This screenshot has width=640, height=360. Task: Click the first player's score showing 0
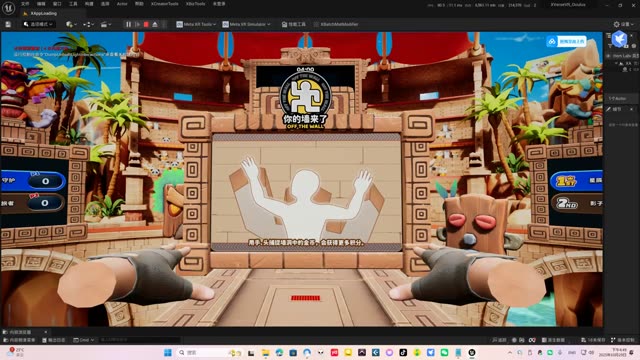point(45,181)
